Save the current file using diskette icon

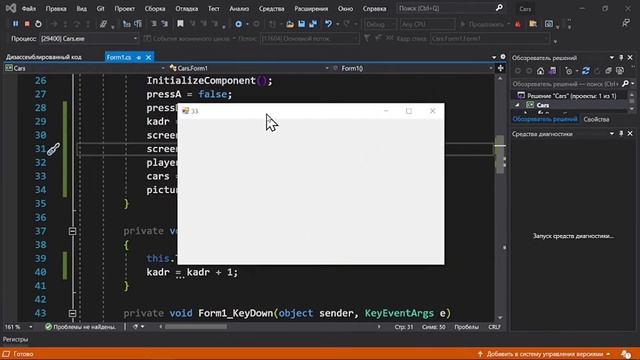pyautogui.click(x=301, y=24)
